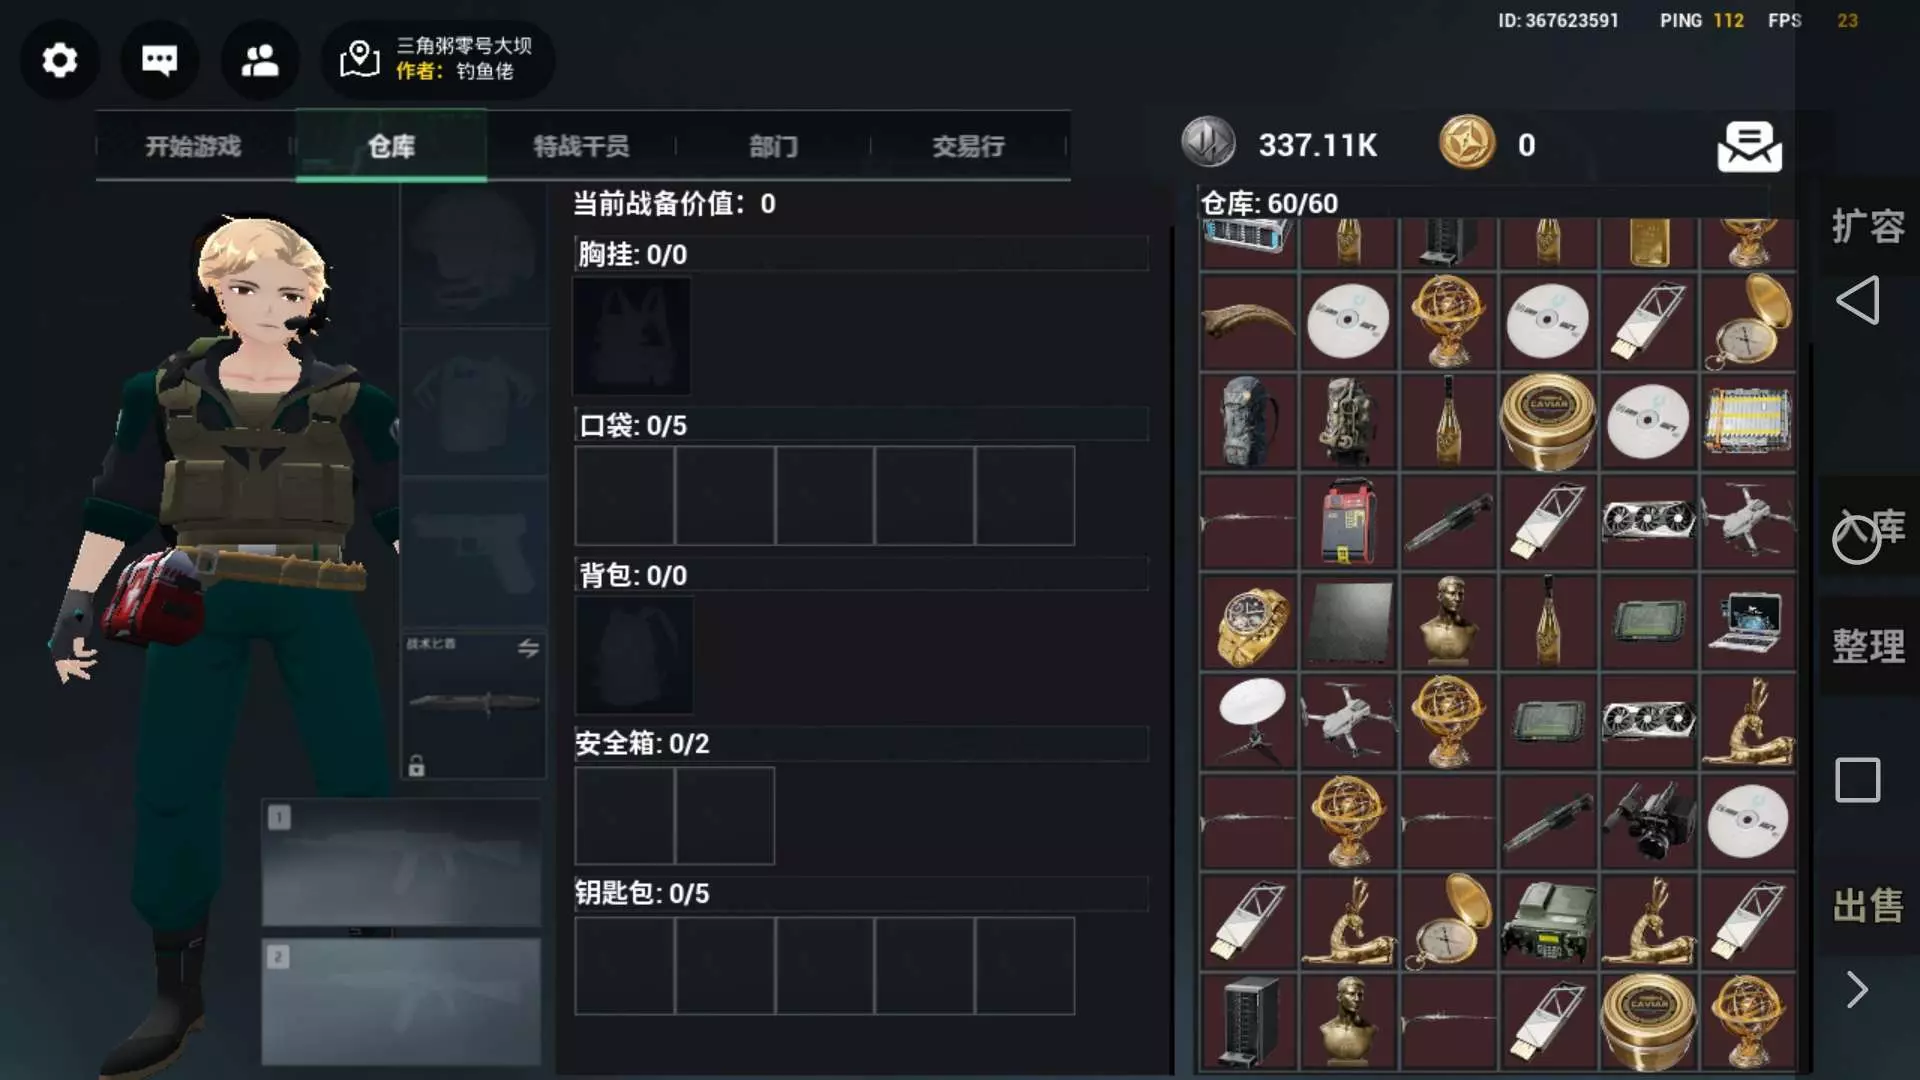Viewport: 1920px width, 1080px height.
Task: Click the map location icon
Action: coord(359,60)
